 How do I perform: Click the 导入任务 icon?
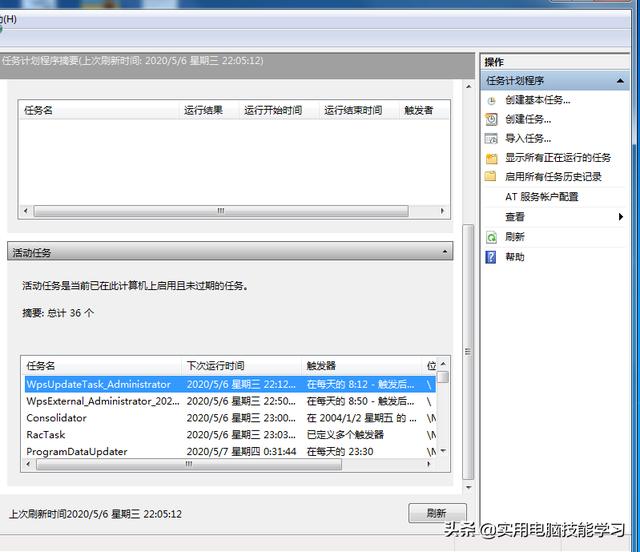[491, 139]
